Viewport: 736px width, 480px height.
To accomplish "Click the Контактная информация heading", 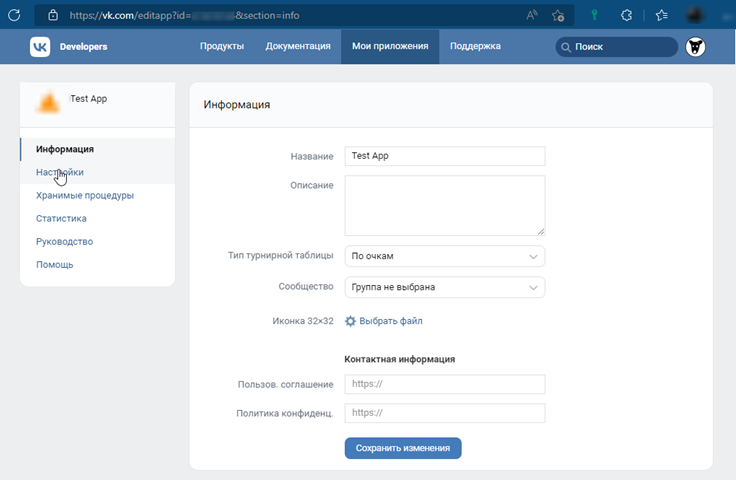I will tap(400, 359).
